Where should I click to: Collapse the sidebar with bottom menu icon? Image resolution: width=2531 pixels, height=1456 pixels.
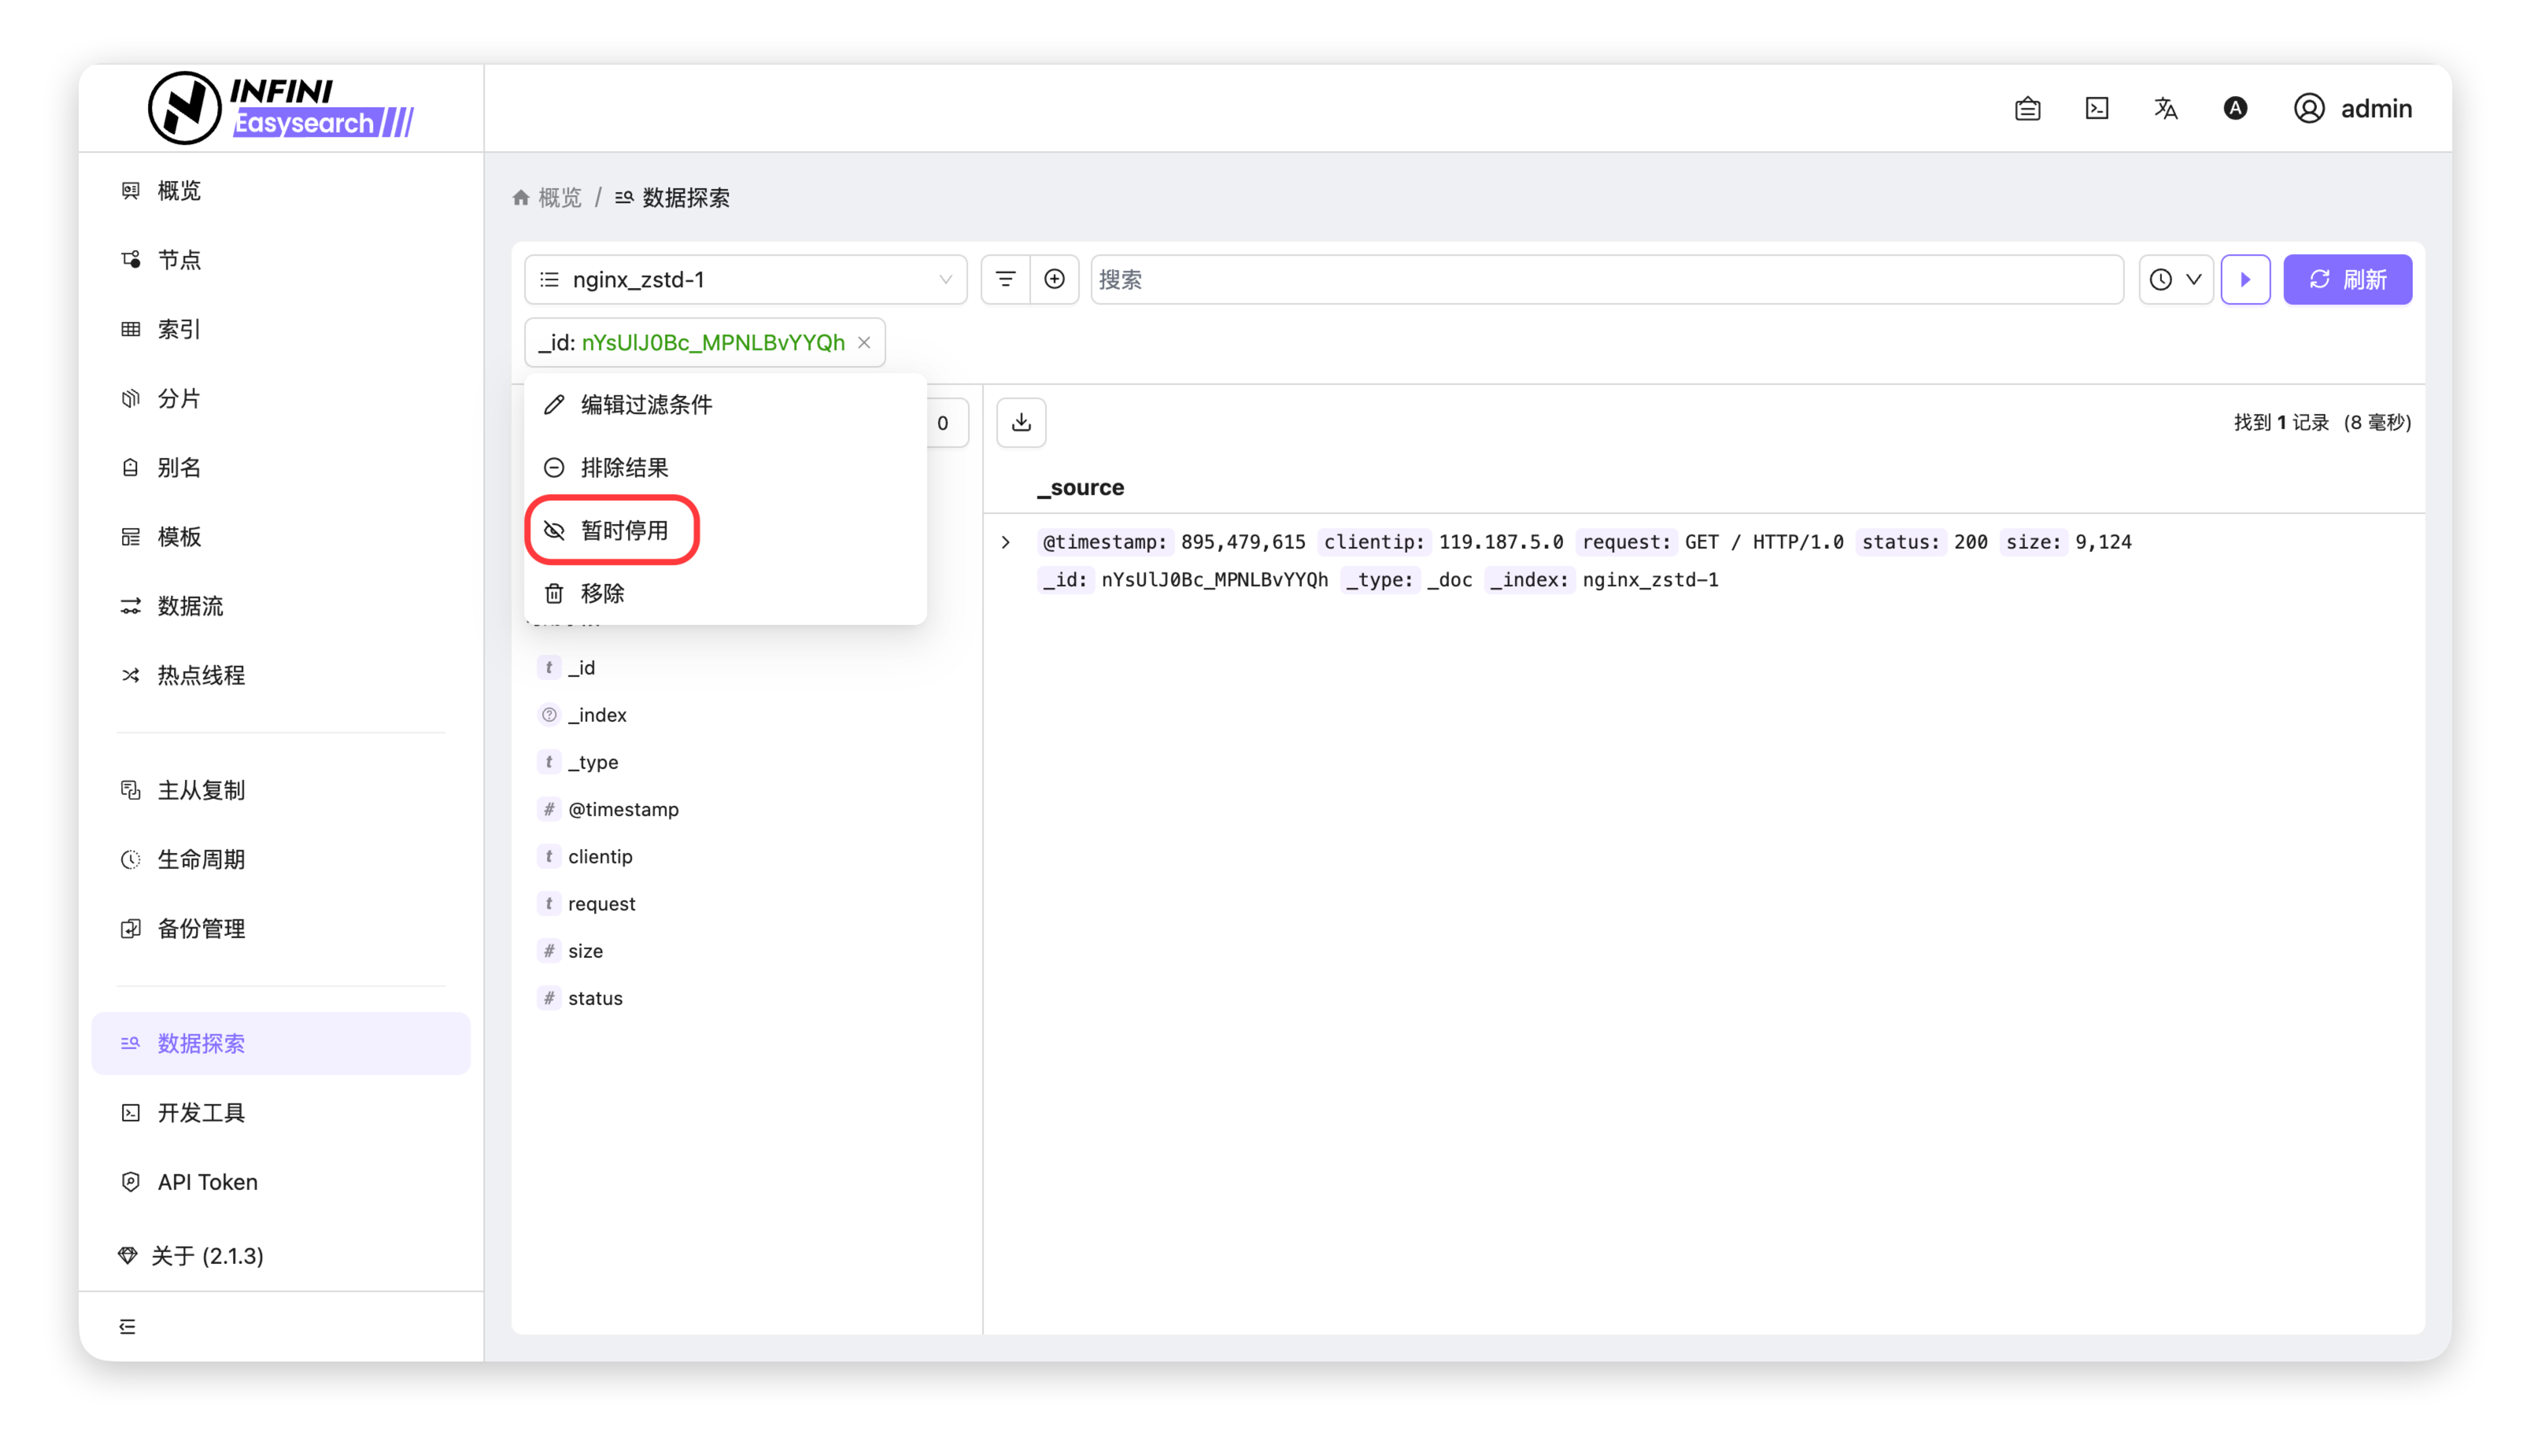point(127,1326)
